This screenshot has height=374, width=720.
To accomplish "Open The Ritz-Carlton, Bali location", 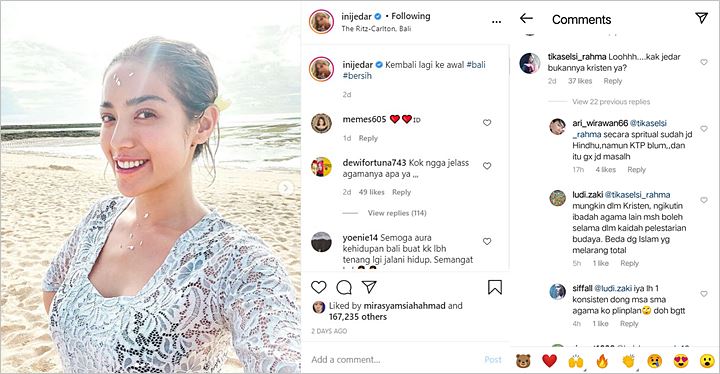I will pyautogui.click(x=376, y=28).
